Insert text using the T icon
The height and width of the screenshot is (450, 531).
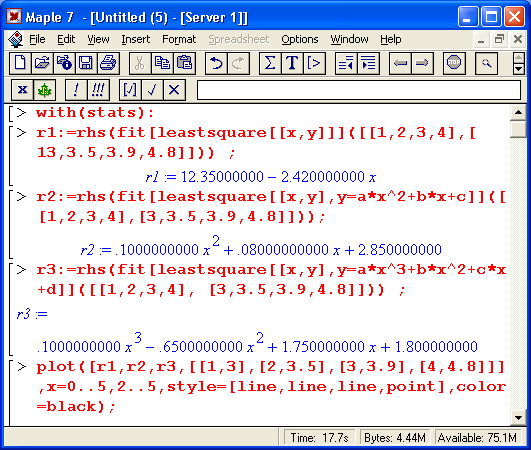click(x=292, y=63)
